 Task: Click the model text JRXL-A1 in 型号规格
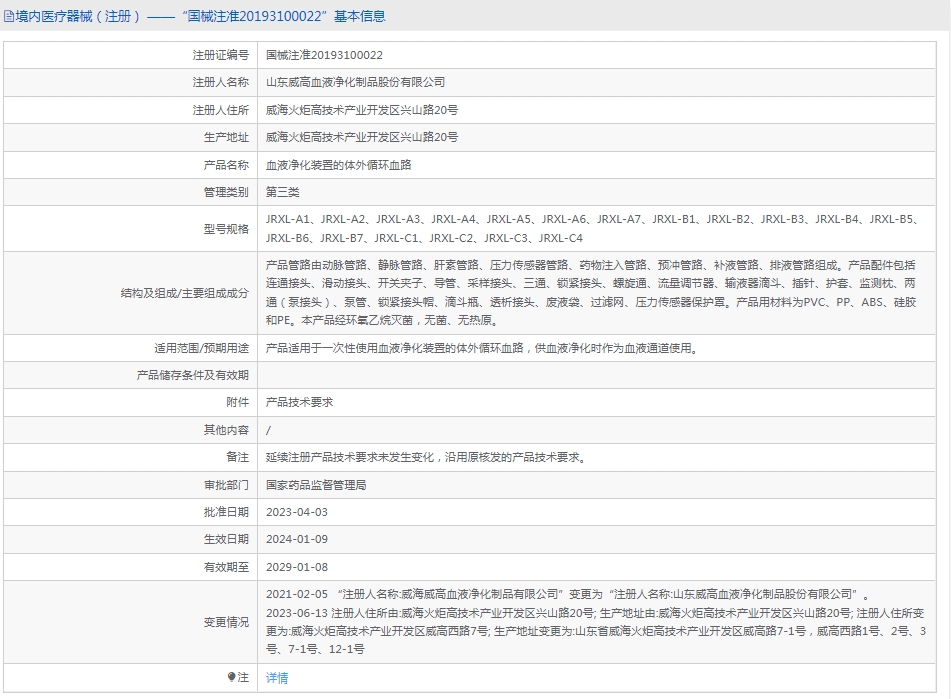(x=288, y=219)
